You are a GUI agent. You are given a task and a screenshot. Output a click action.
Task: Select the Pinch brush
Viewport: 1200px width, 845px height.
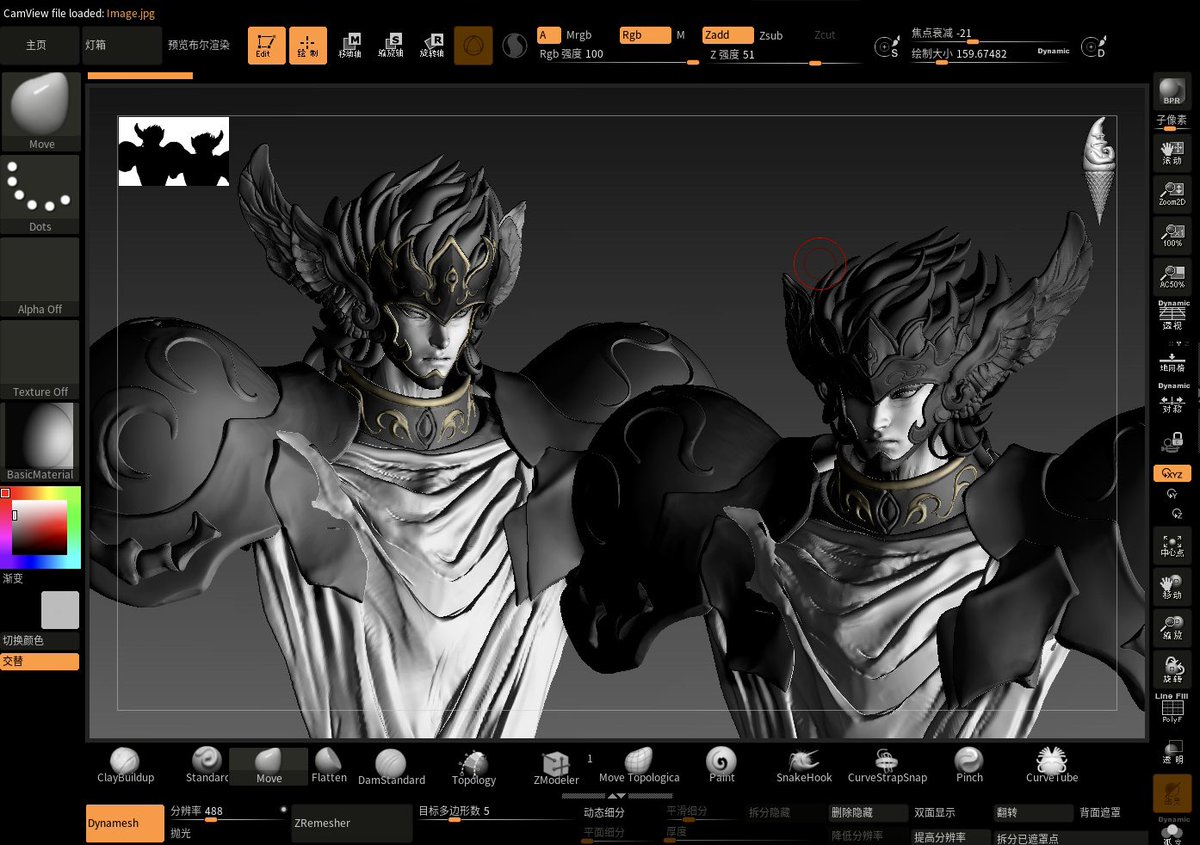coord(969,766)
